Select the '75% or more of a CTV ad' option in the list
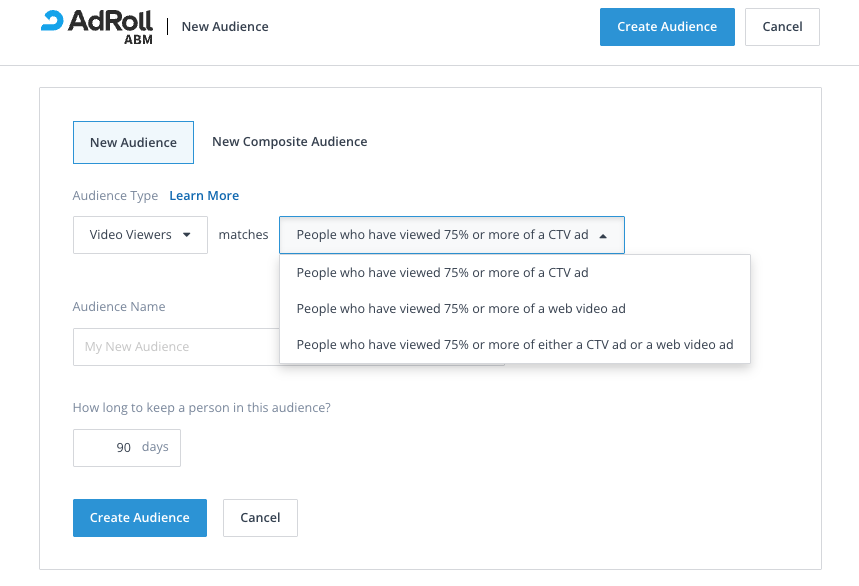This screenshot has width=859, height=586. pyautogui.click(x=442, y=272)
